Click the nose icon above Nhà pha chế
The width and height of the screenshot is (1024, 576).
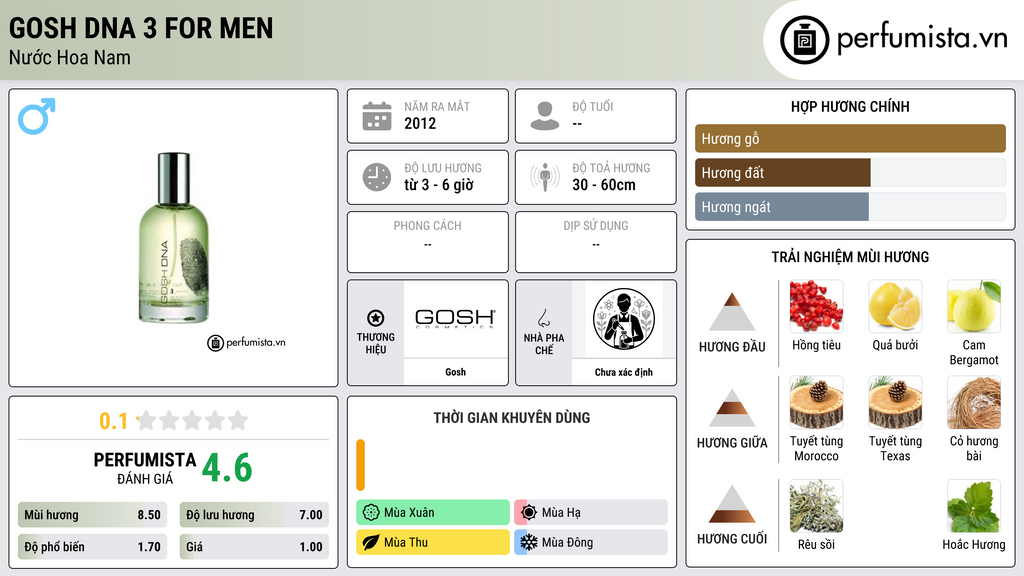pyautogui.click(x=543, y=318)
